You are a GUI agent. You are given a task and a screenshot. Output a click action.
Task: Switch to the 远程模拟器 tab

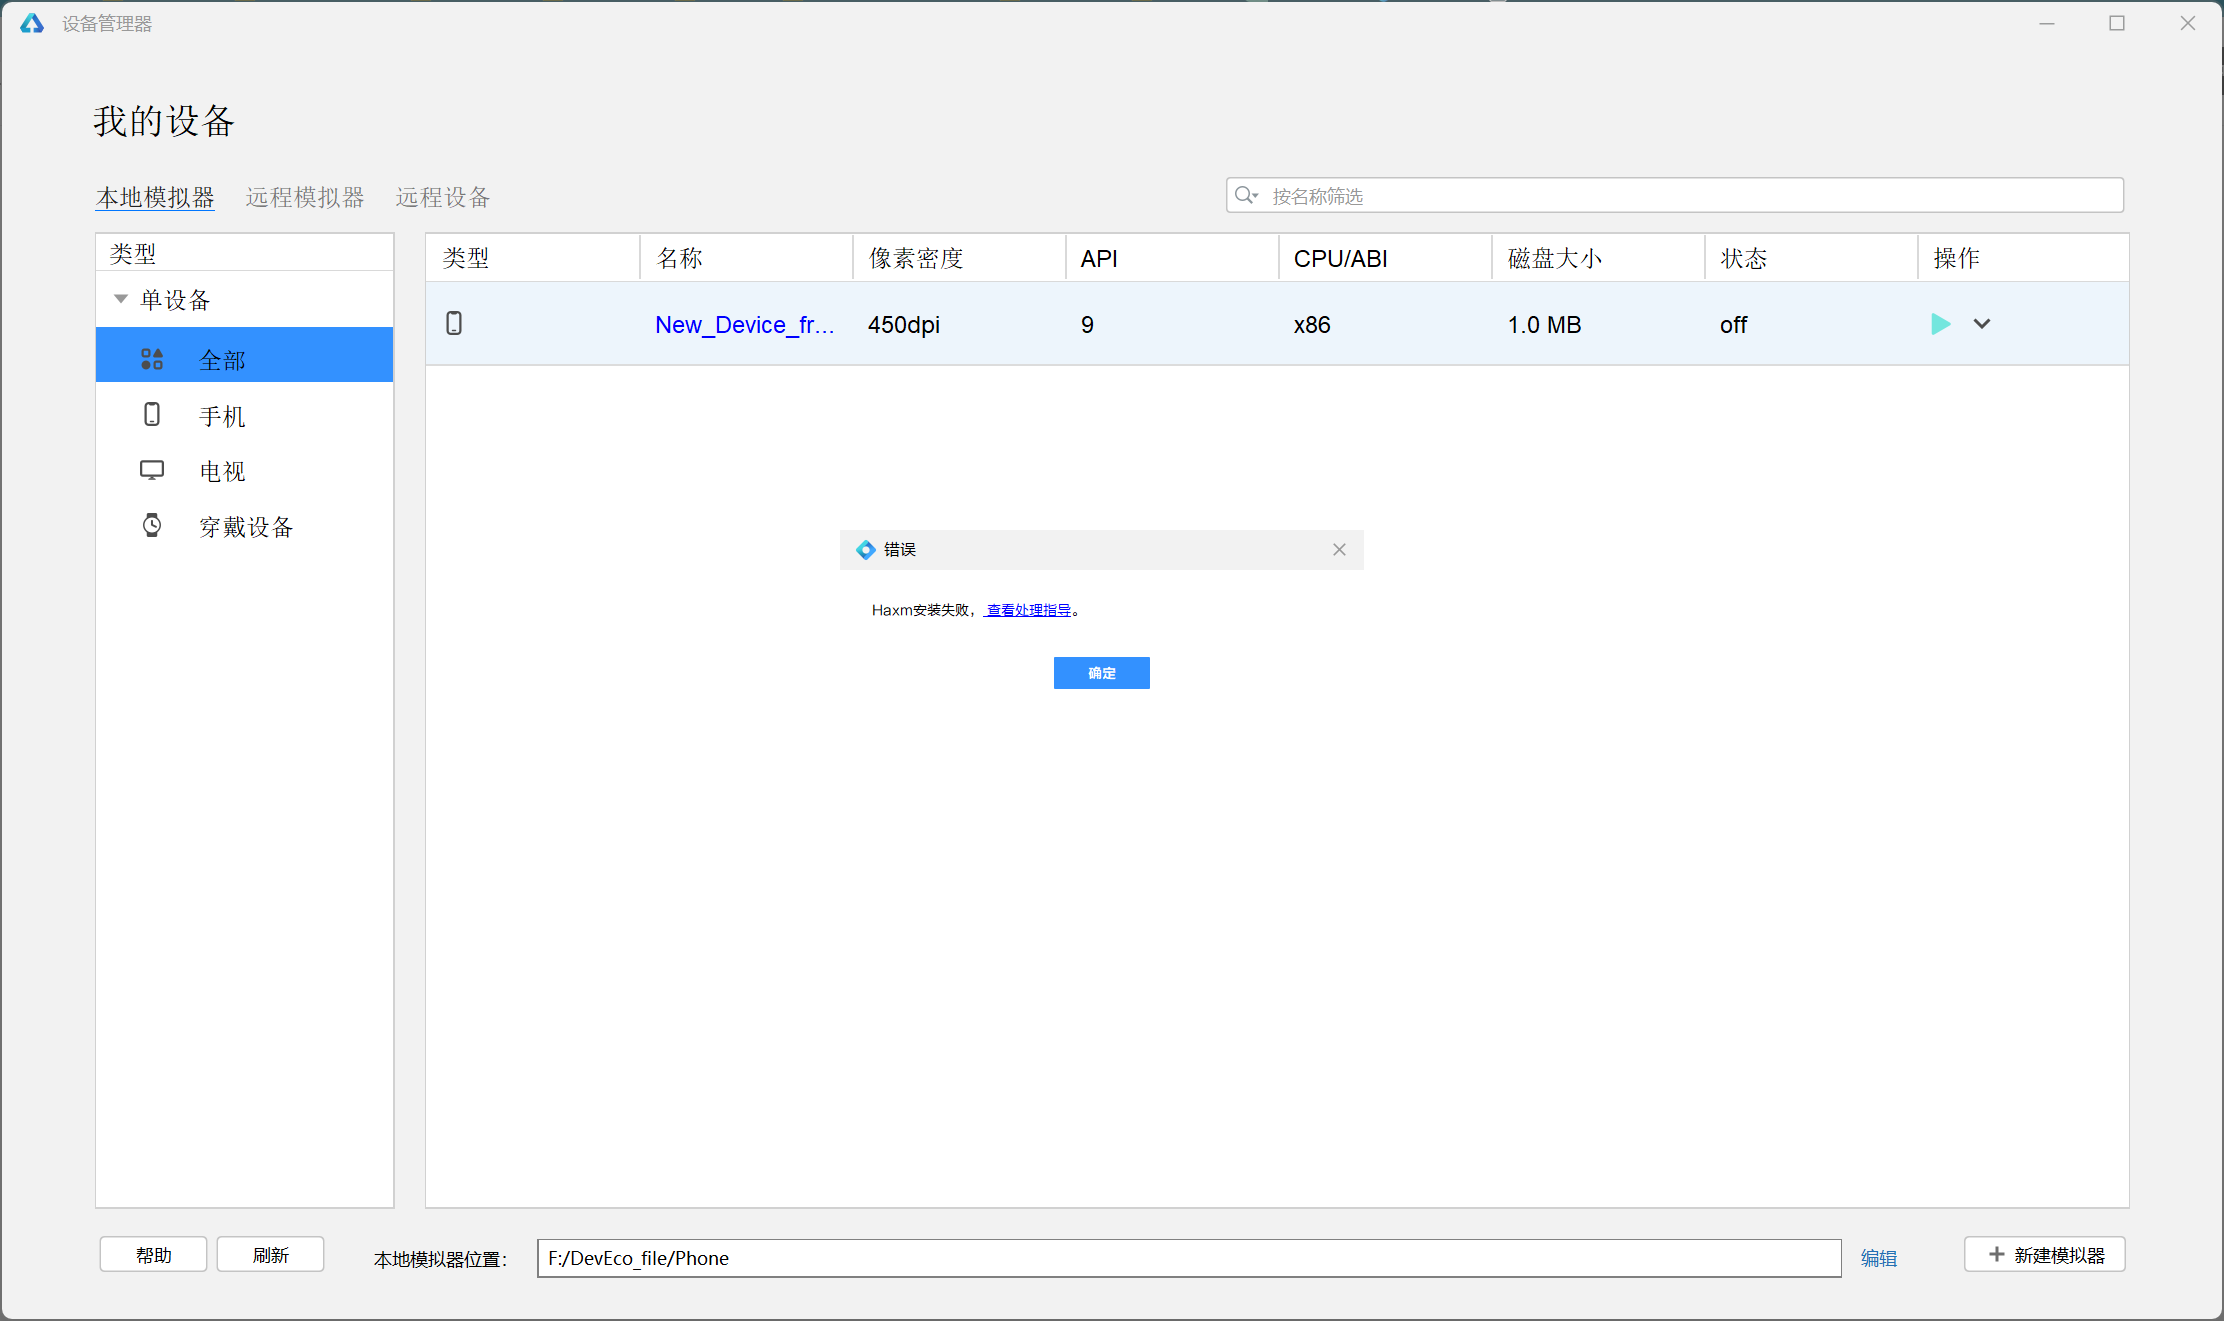pos(305,197)
